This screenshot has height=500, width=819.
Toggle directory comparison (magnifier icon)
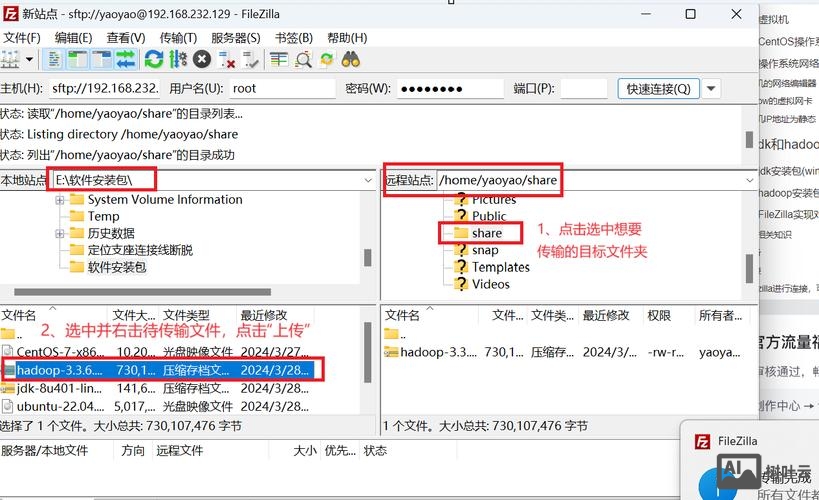tap(303, 60)
